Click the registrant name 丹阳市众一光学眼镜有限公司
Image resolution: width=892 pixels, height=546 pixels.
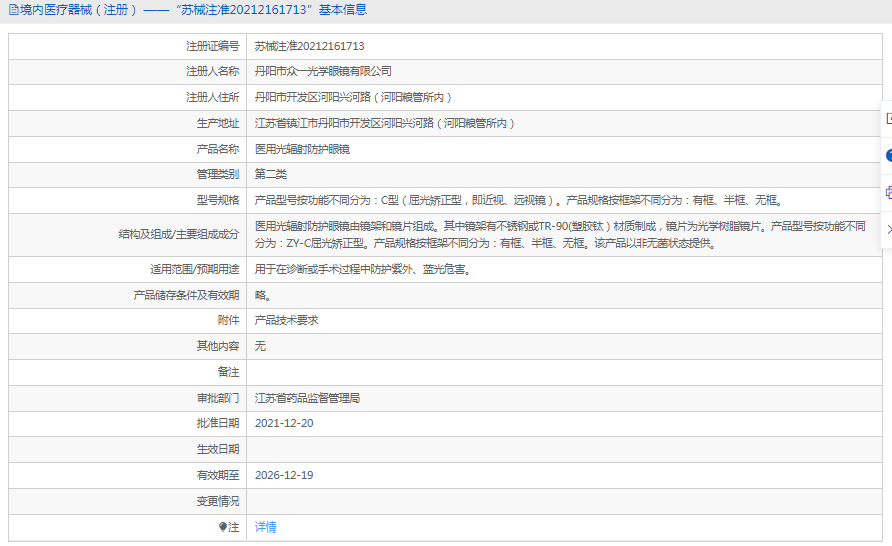tap(323, 72)
